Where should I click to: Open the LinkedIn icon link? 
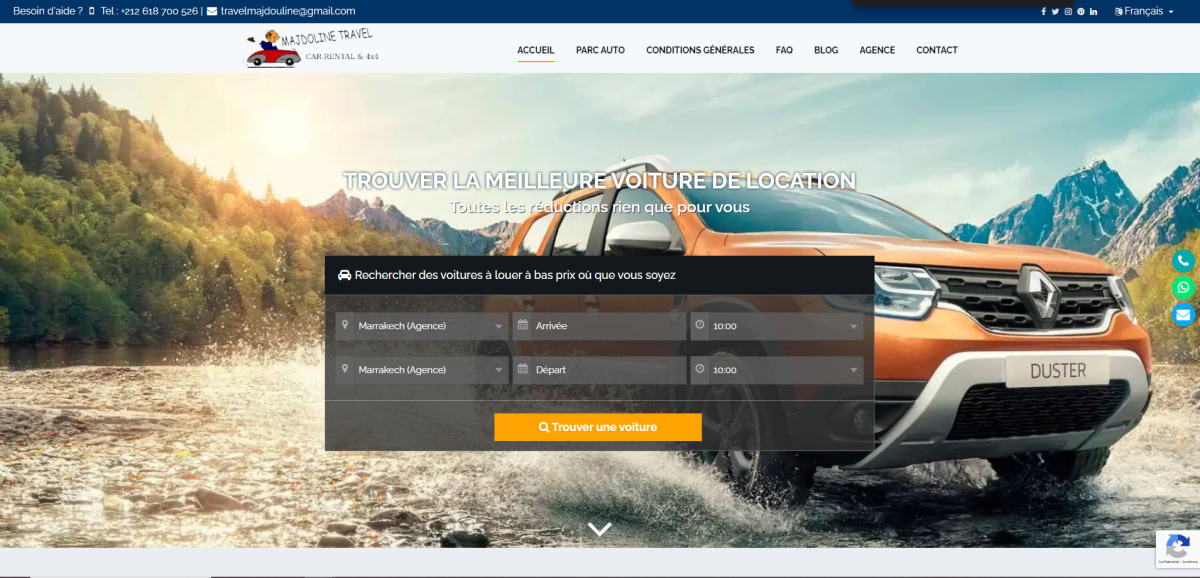pyautogui.click(x=1094, y=11)
